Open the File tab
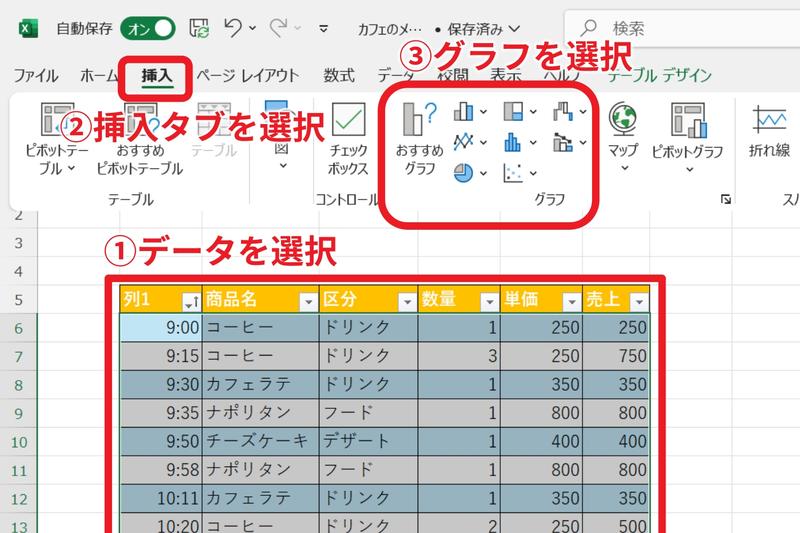 click(36, 76)
